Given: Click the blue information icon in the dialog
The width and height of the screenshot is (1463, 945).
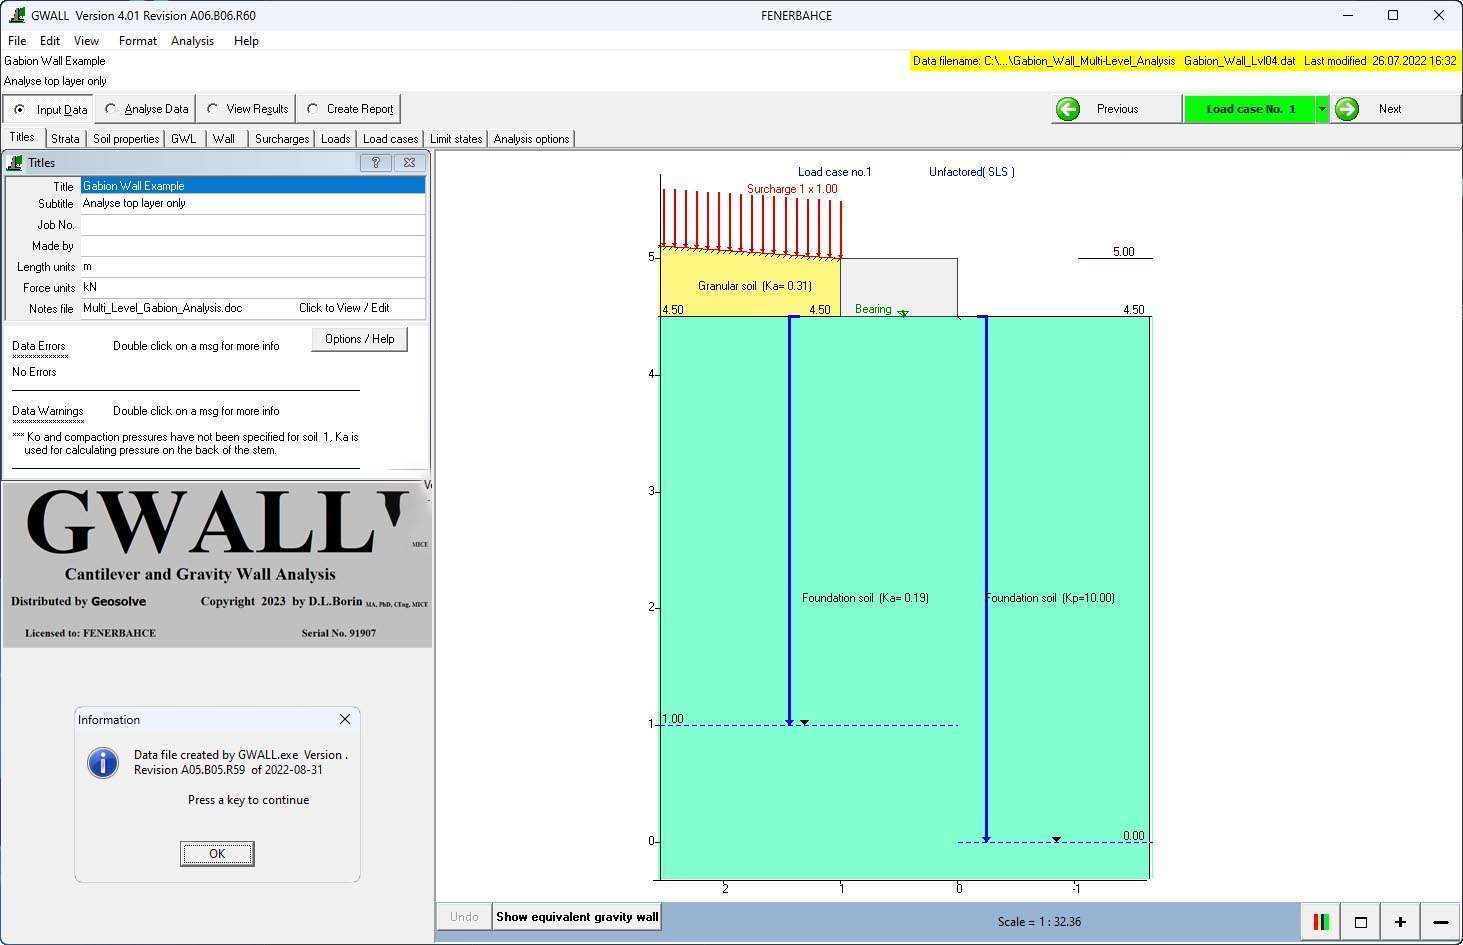Looking at the screenshot, I should [103, 762].
